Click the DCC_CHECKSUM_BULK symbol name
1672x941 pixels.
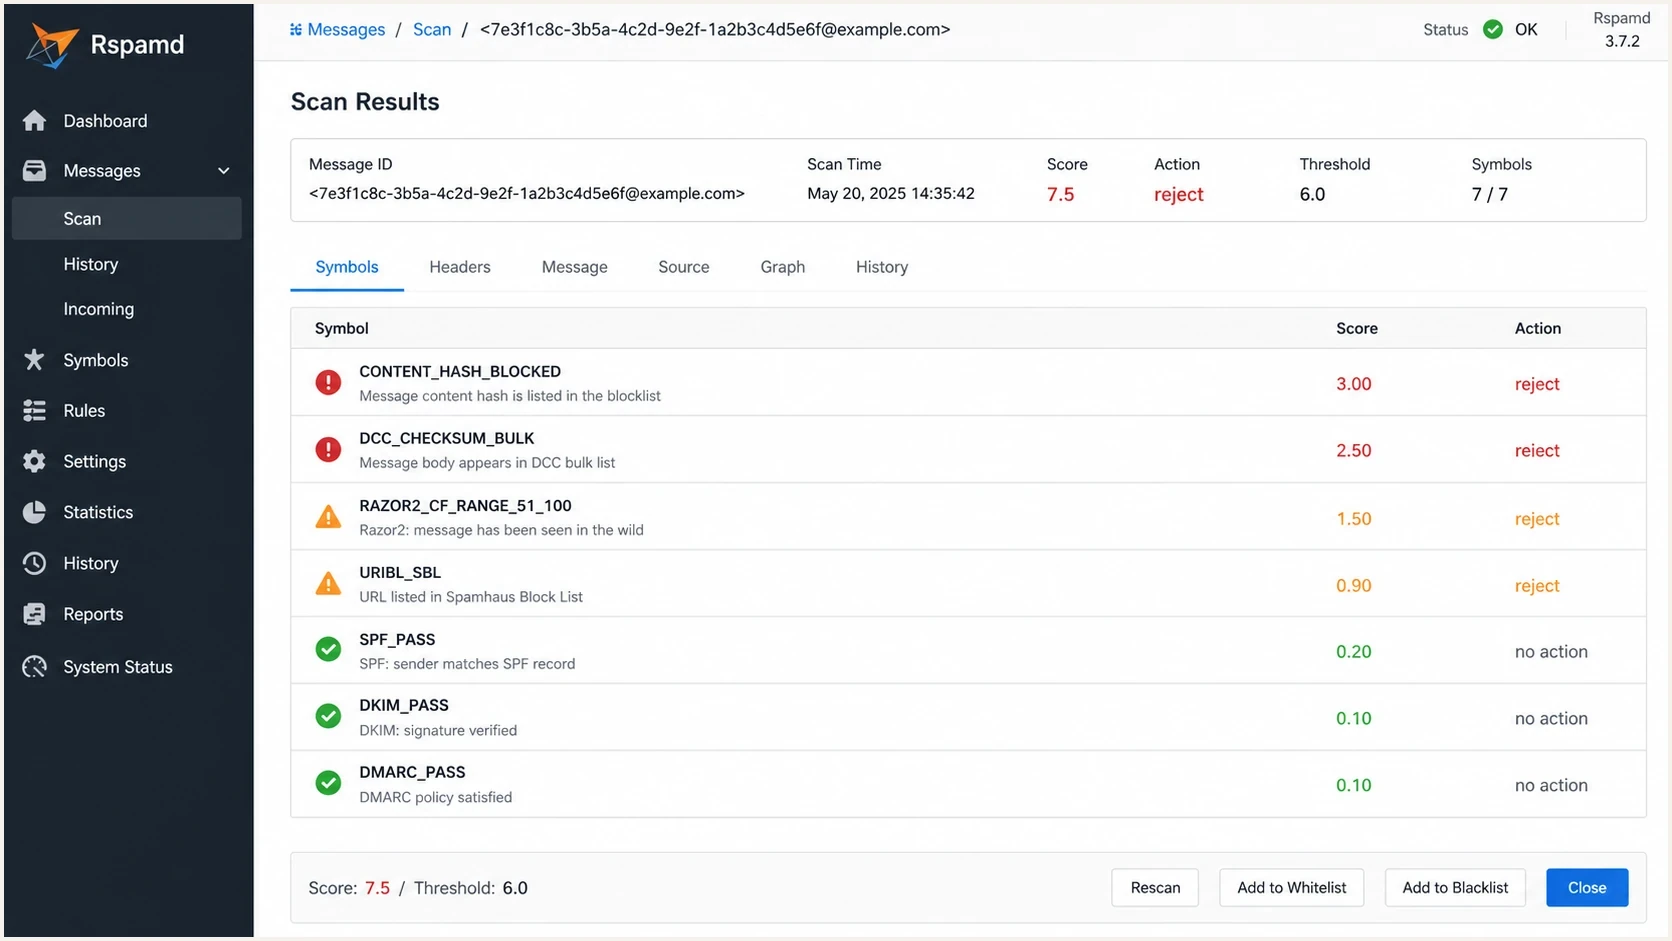click(447, 438)
